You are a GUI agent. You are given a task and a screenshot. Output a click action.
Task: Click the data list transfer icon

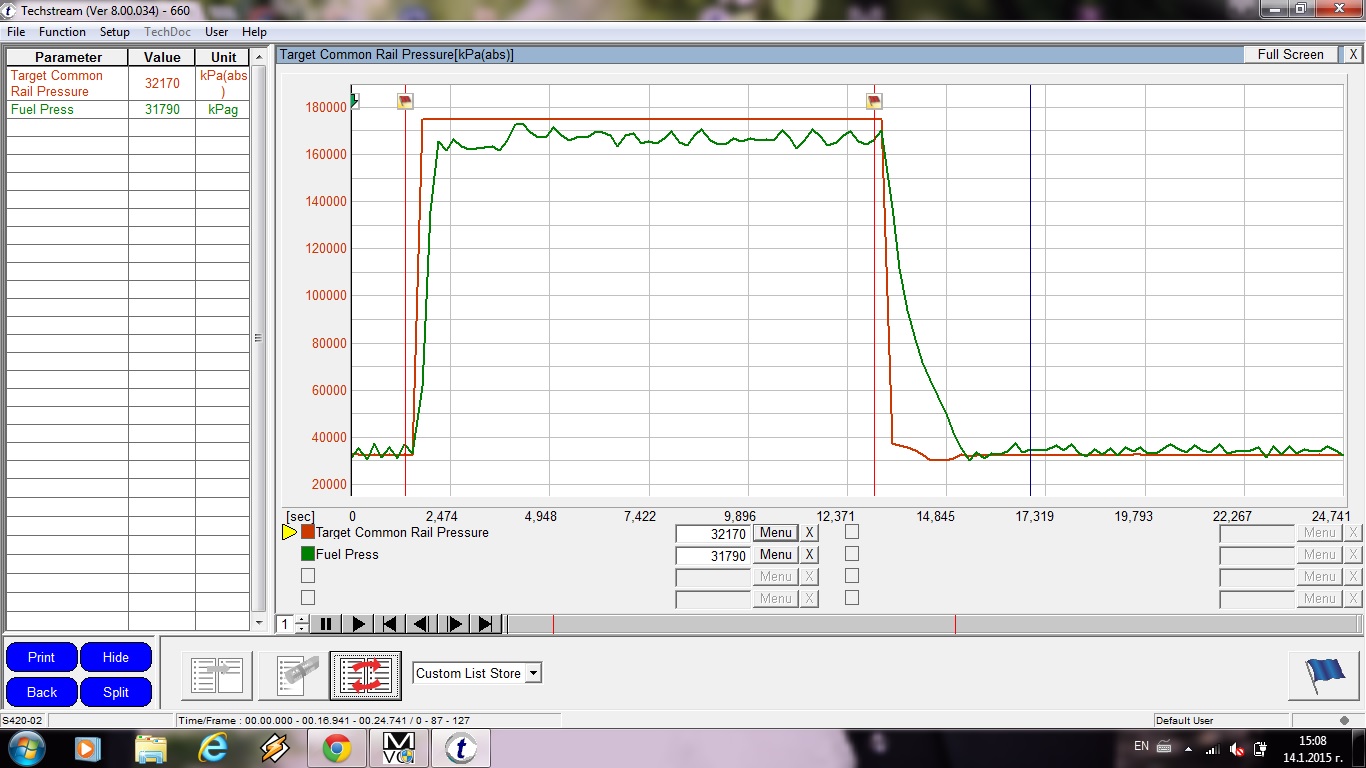pyautogui.click(x=217, y=675)
